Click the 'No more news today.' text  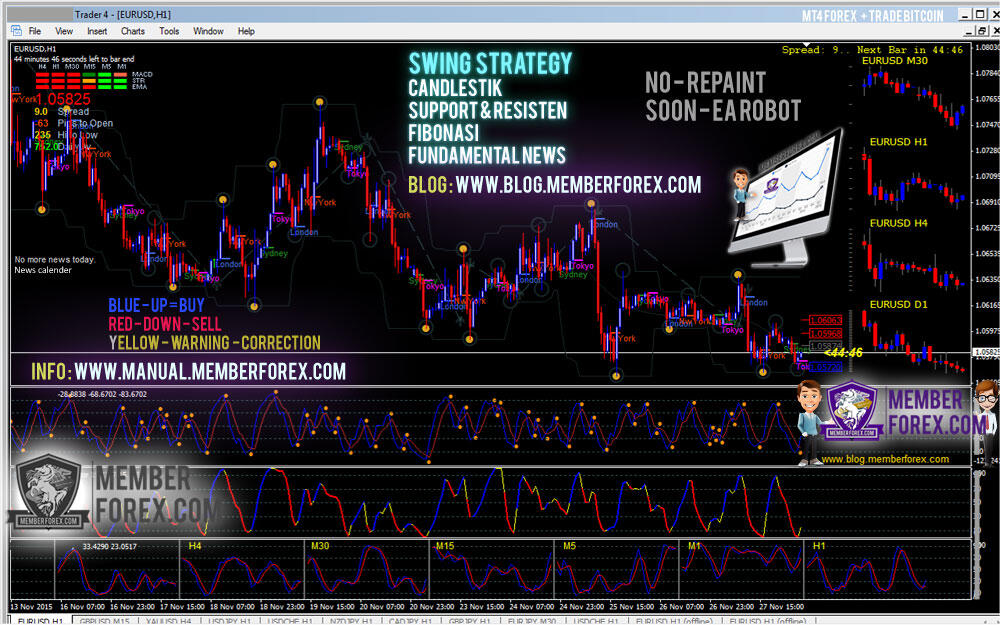coord(55,260)
